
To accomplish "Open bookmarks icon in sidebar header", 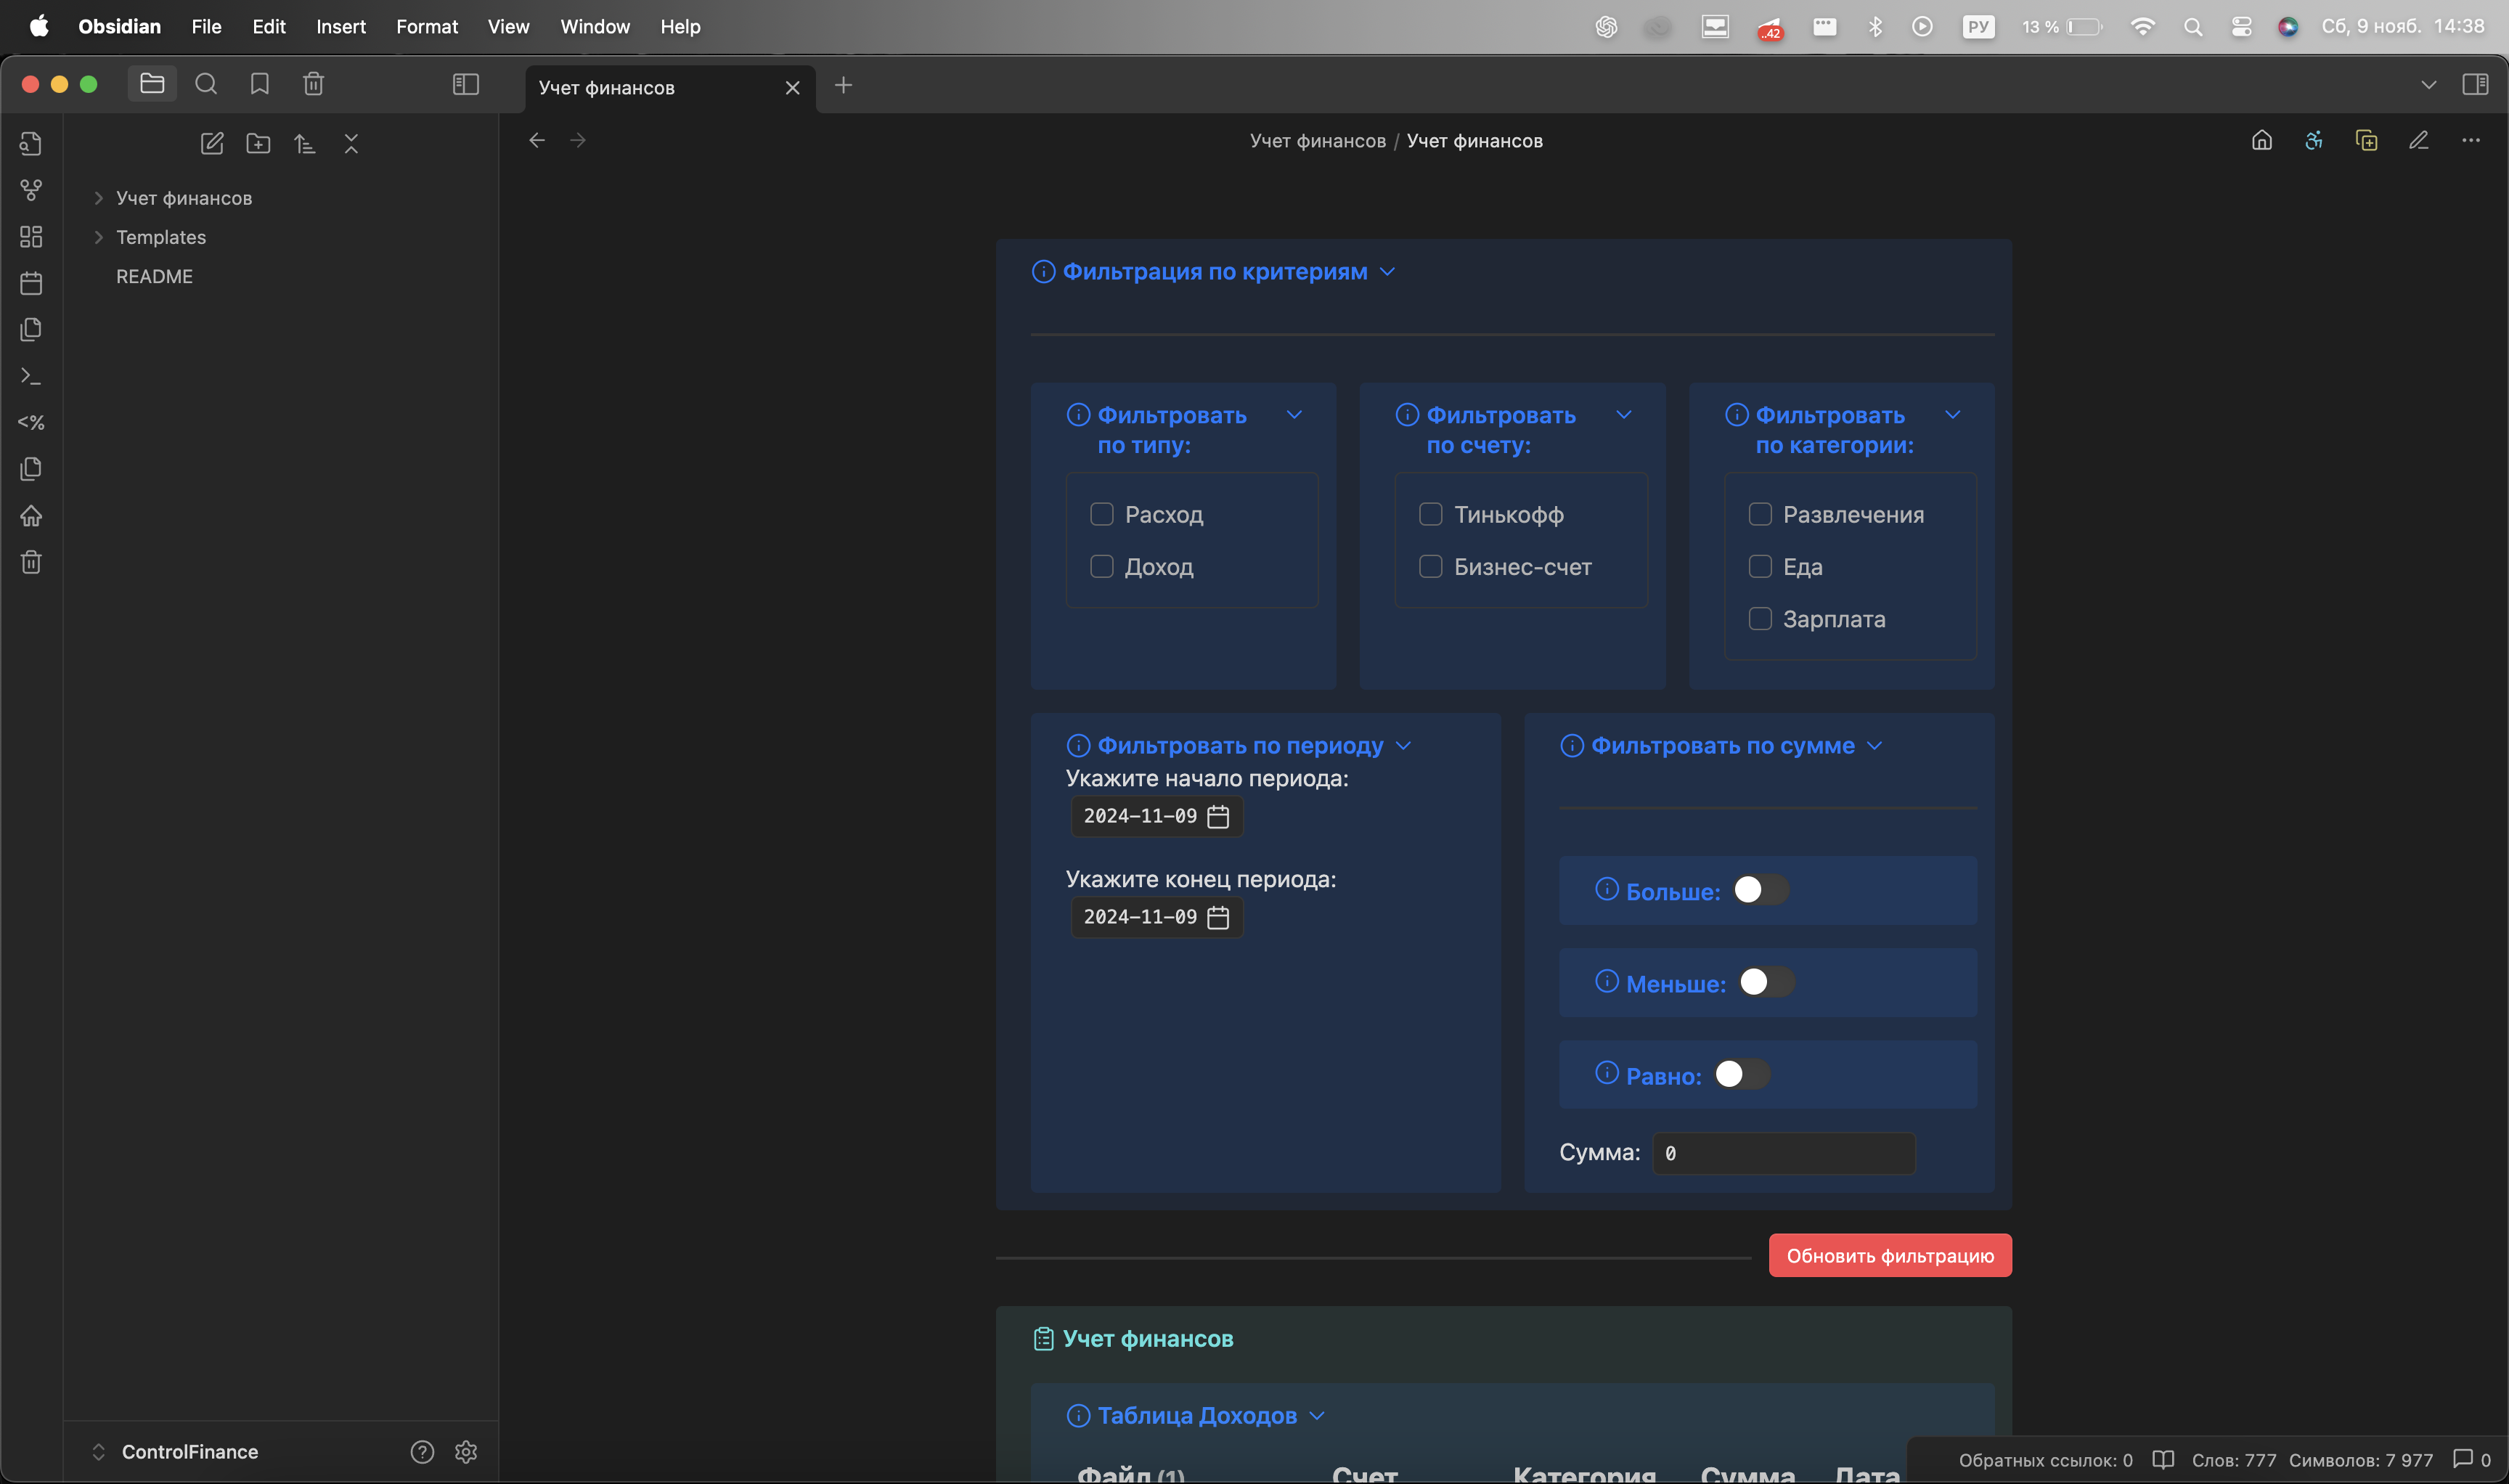I will click(x=260, y=84).
